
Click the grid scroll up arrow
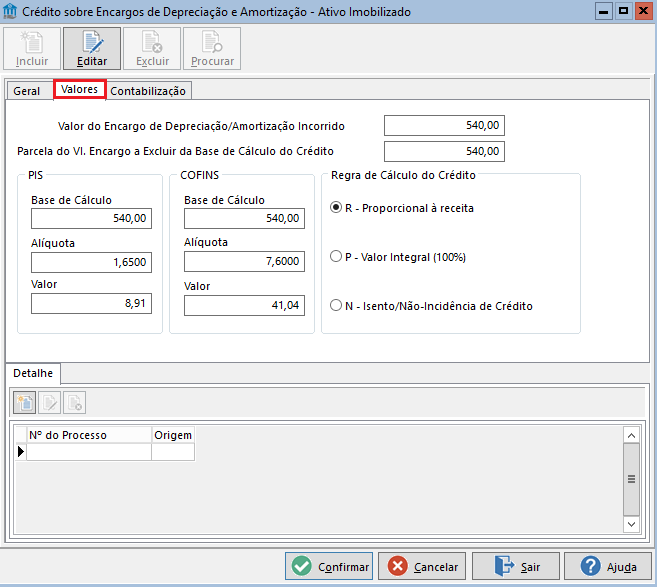tap(631, 436)
